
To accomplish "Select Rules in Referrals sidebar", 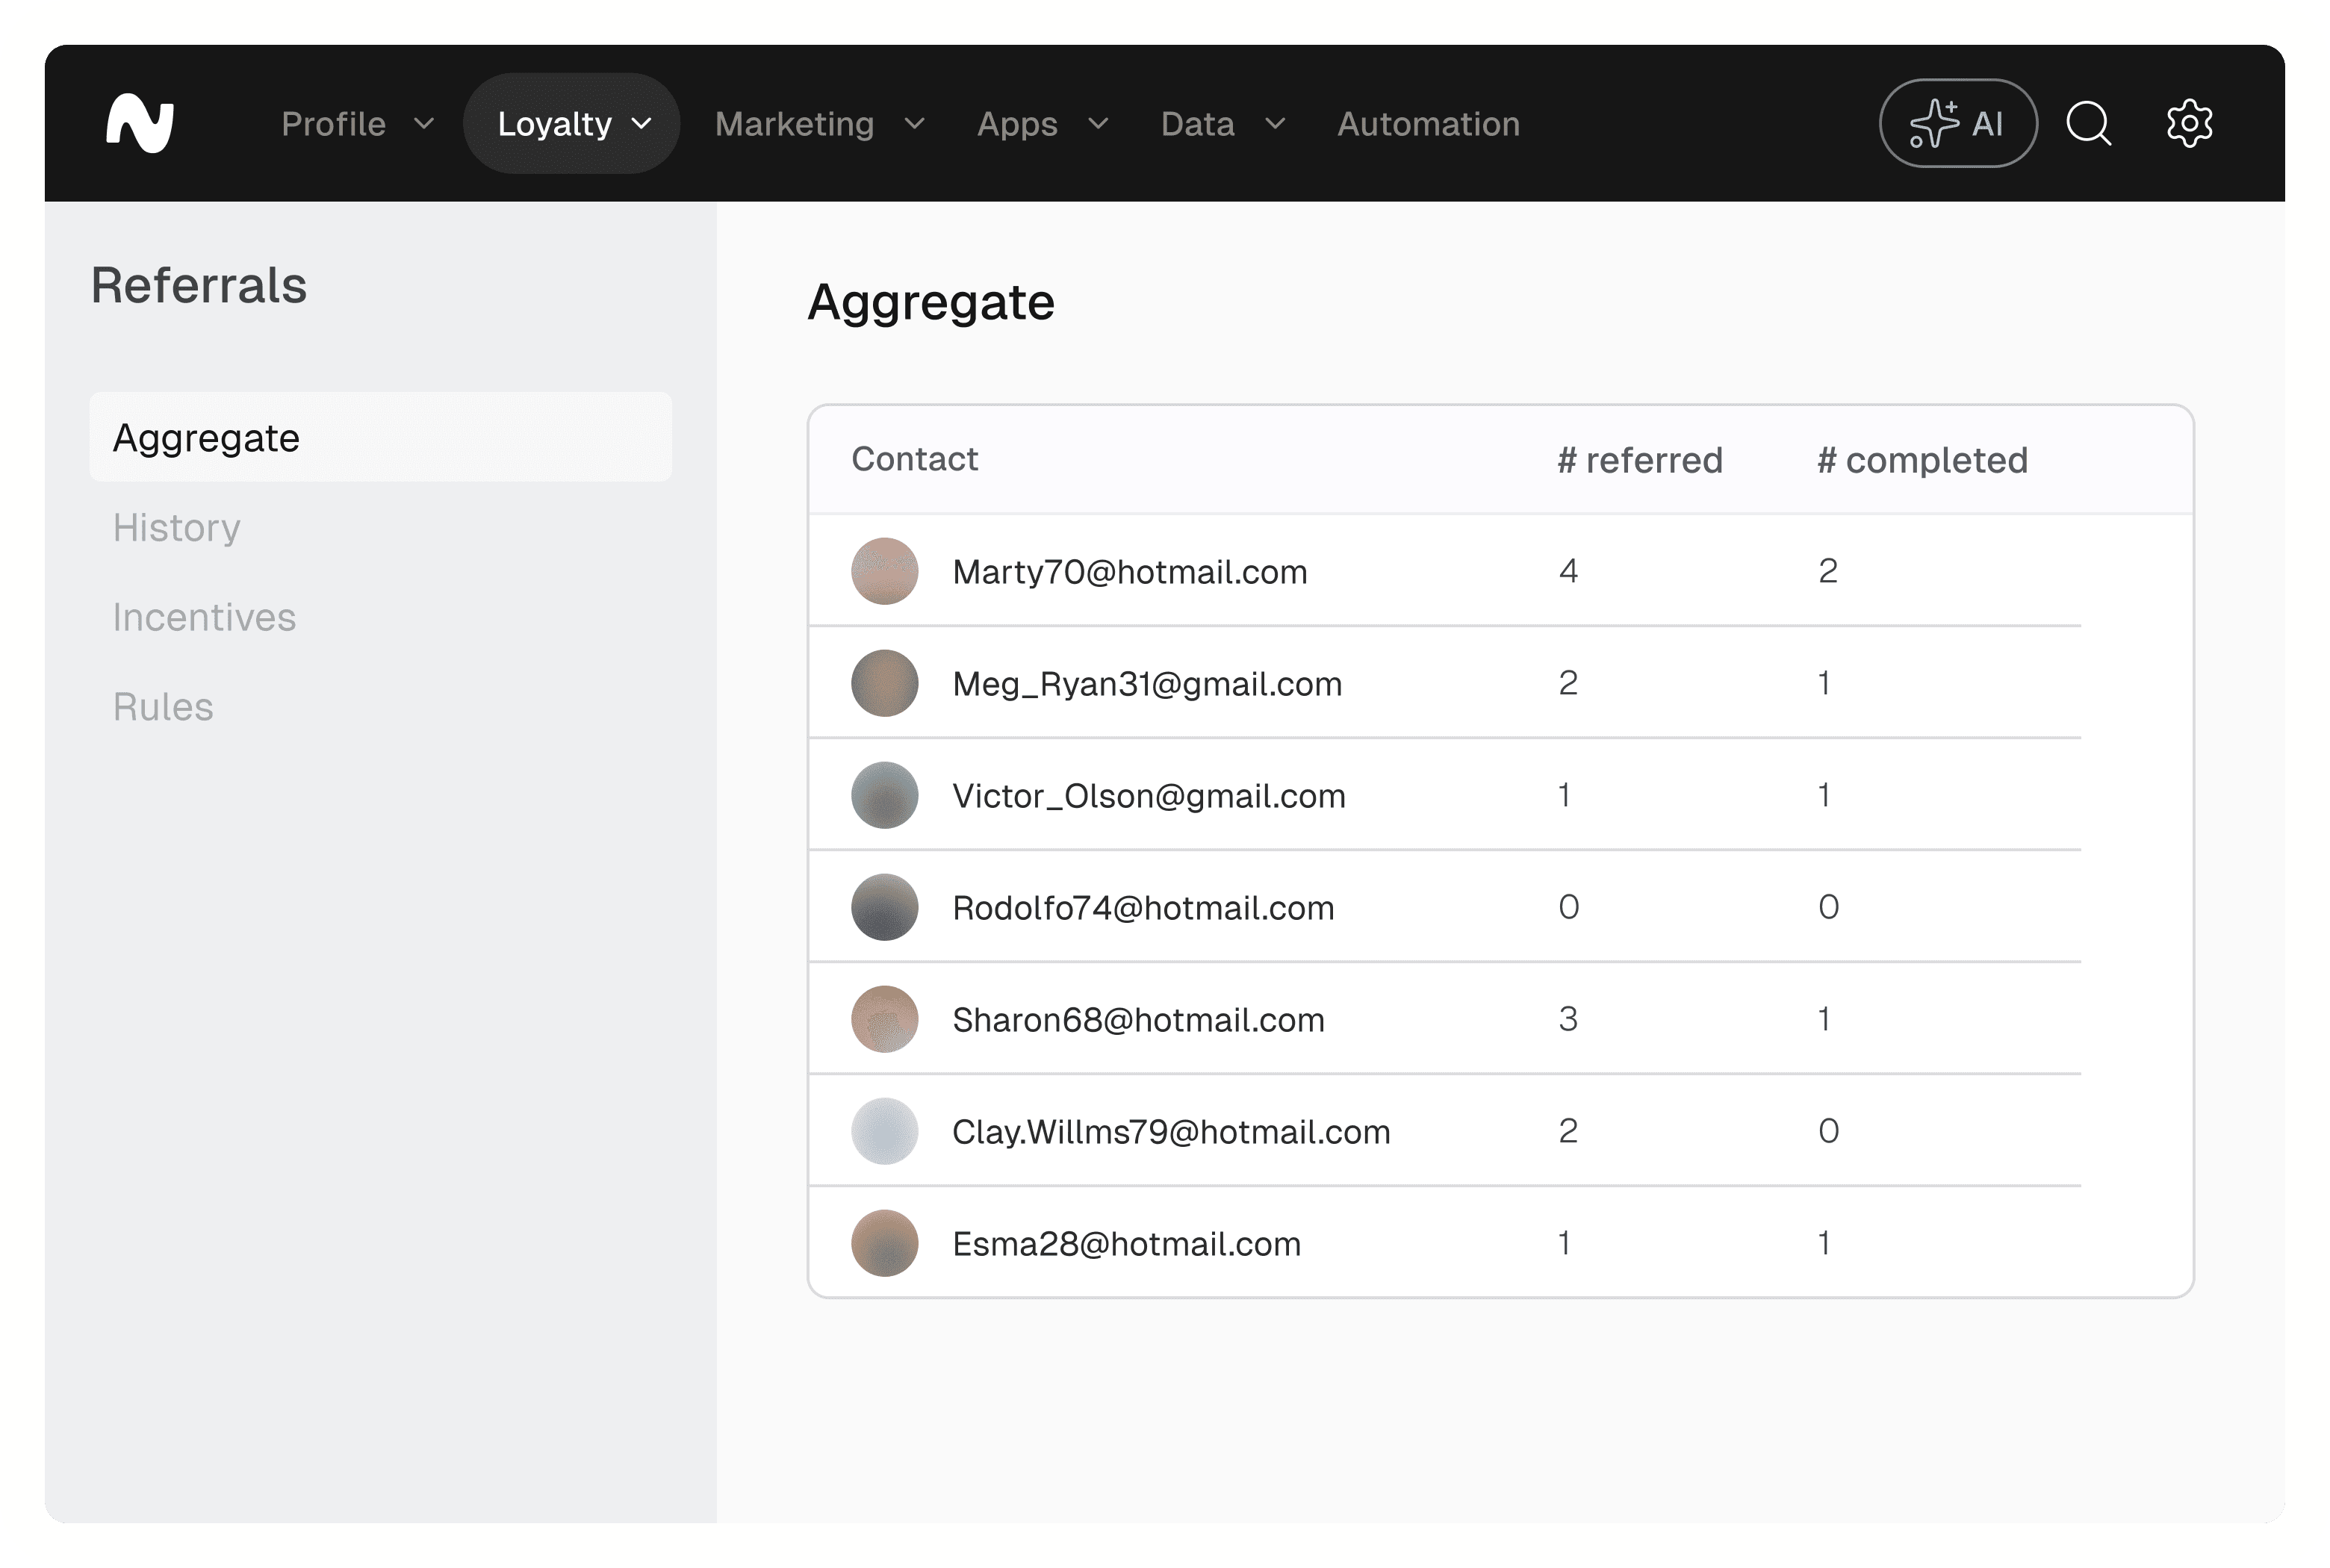I will click(x=163, y=707).
